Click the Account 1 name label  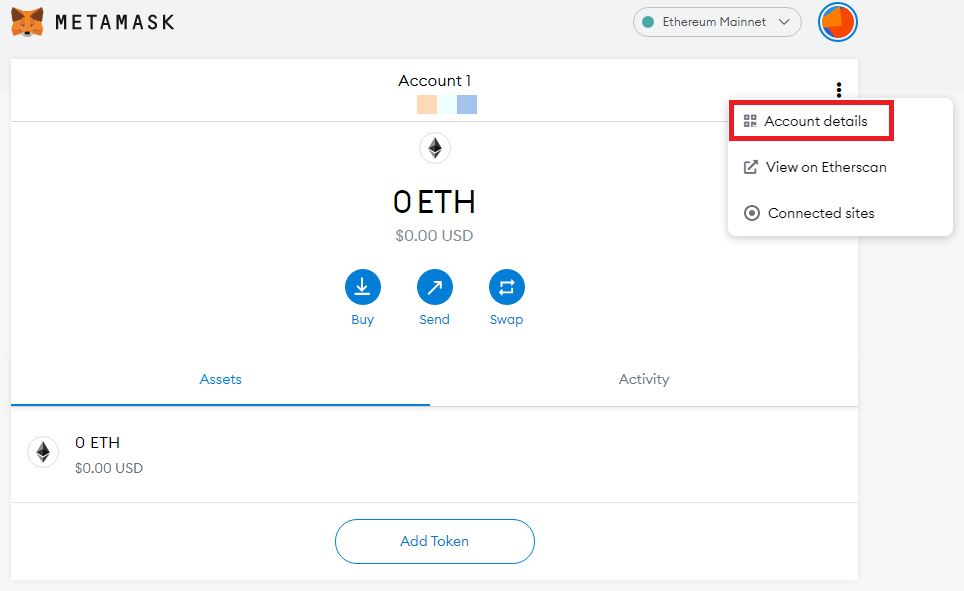click(434, 81)
